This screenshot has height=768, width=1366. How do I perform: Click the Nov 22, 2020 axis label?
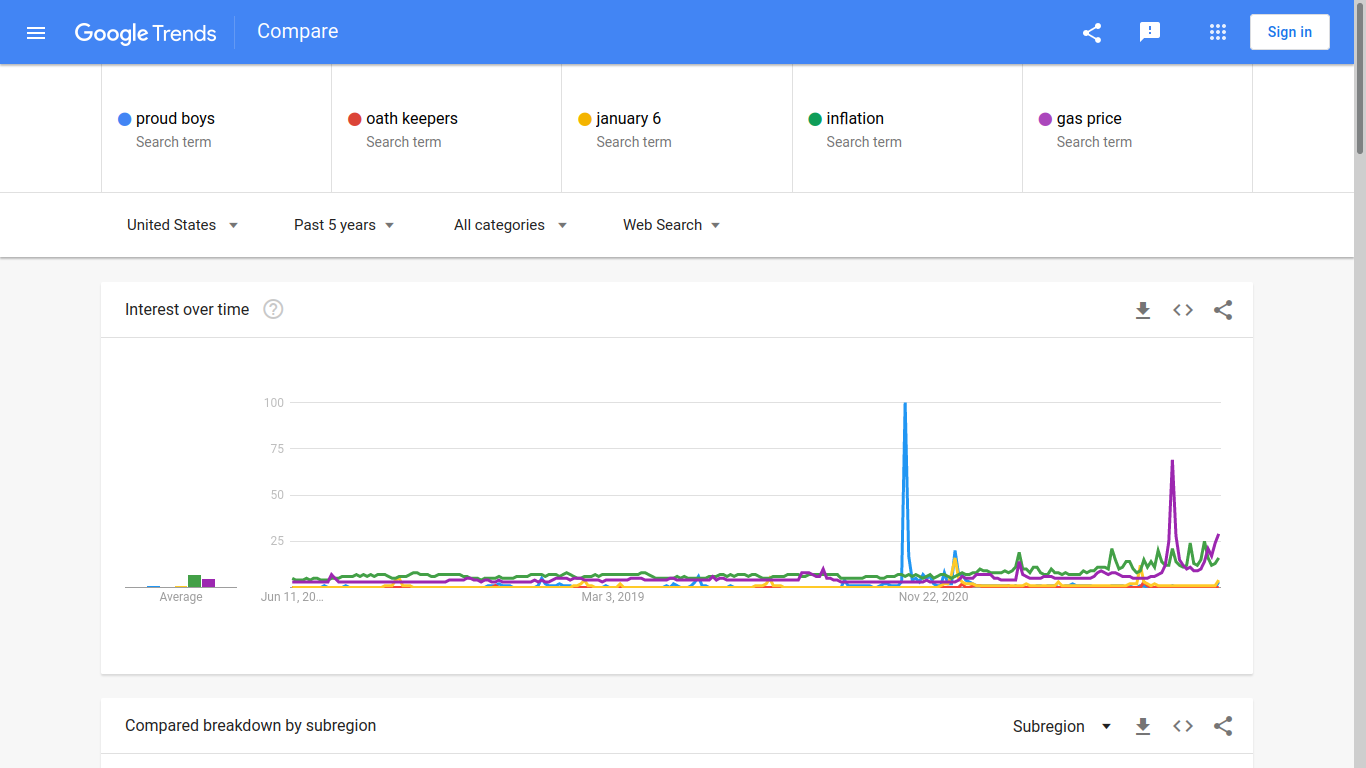933,597
